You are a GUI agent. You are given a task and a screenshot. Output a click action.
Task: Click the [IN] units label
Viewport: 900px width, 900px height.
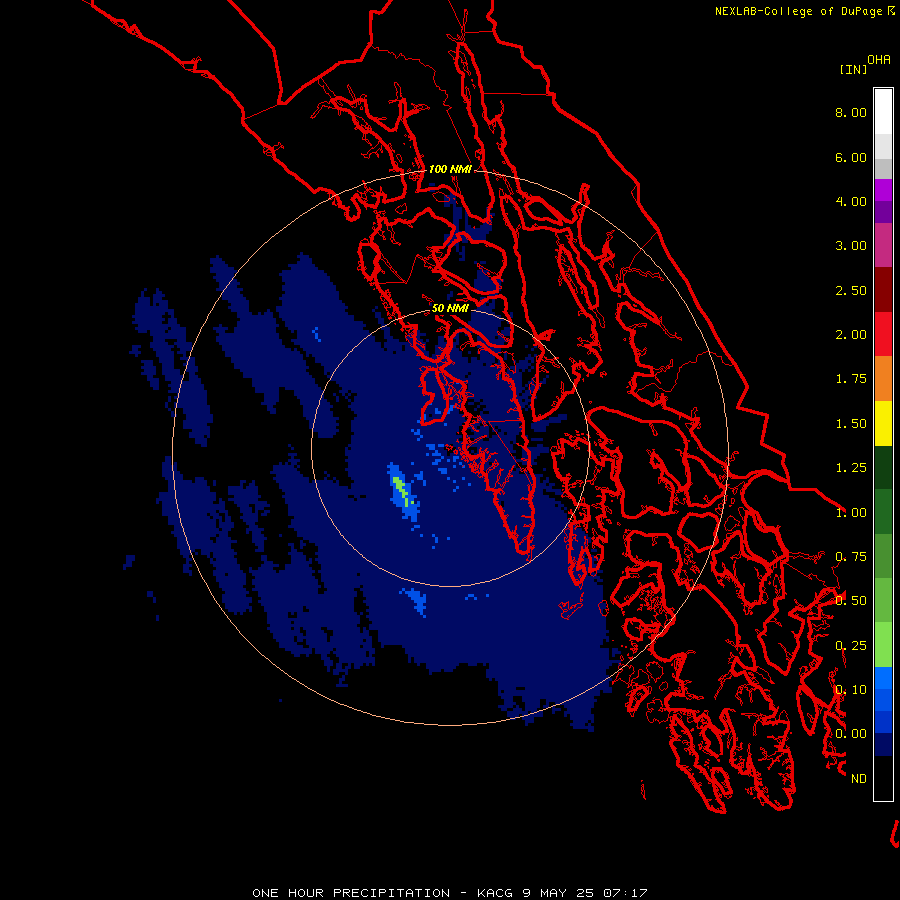(853, 69)
